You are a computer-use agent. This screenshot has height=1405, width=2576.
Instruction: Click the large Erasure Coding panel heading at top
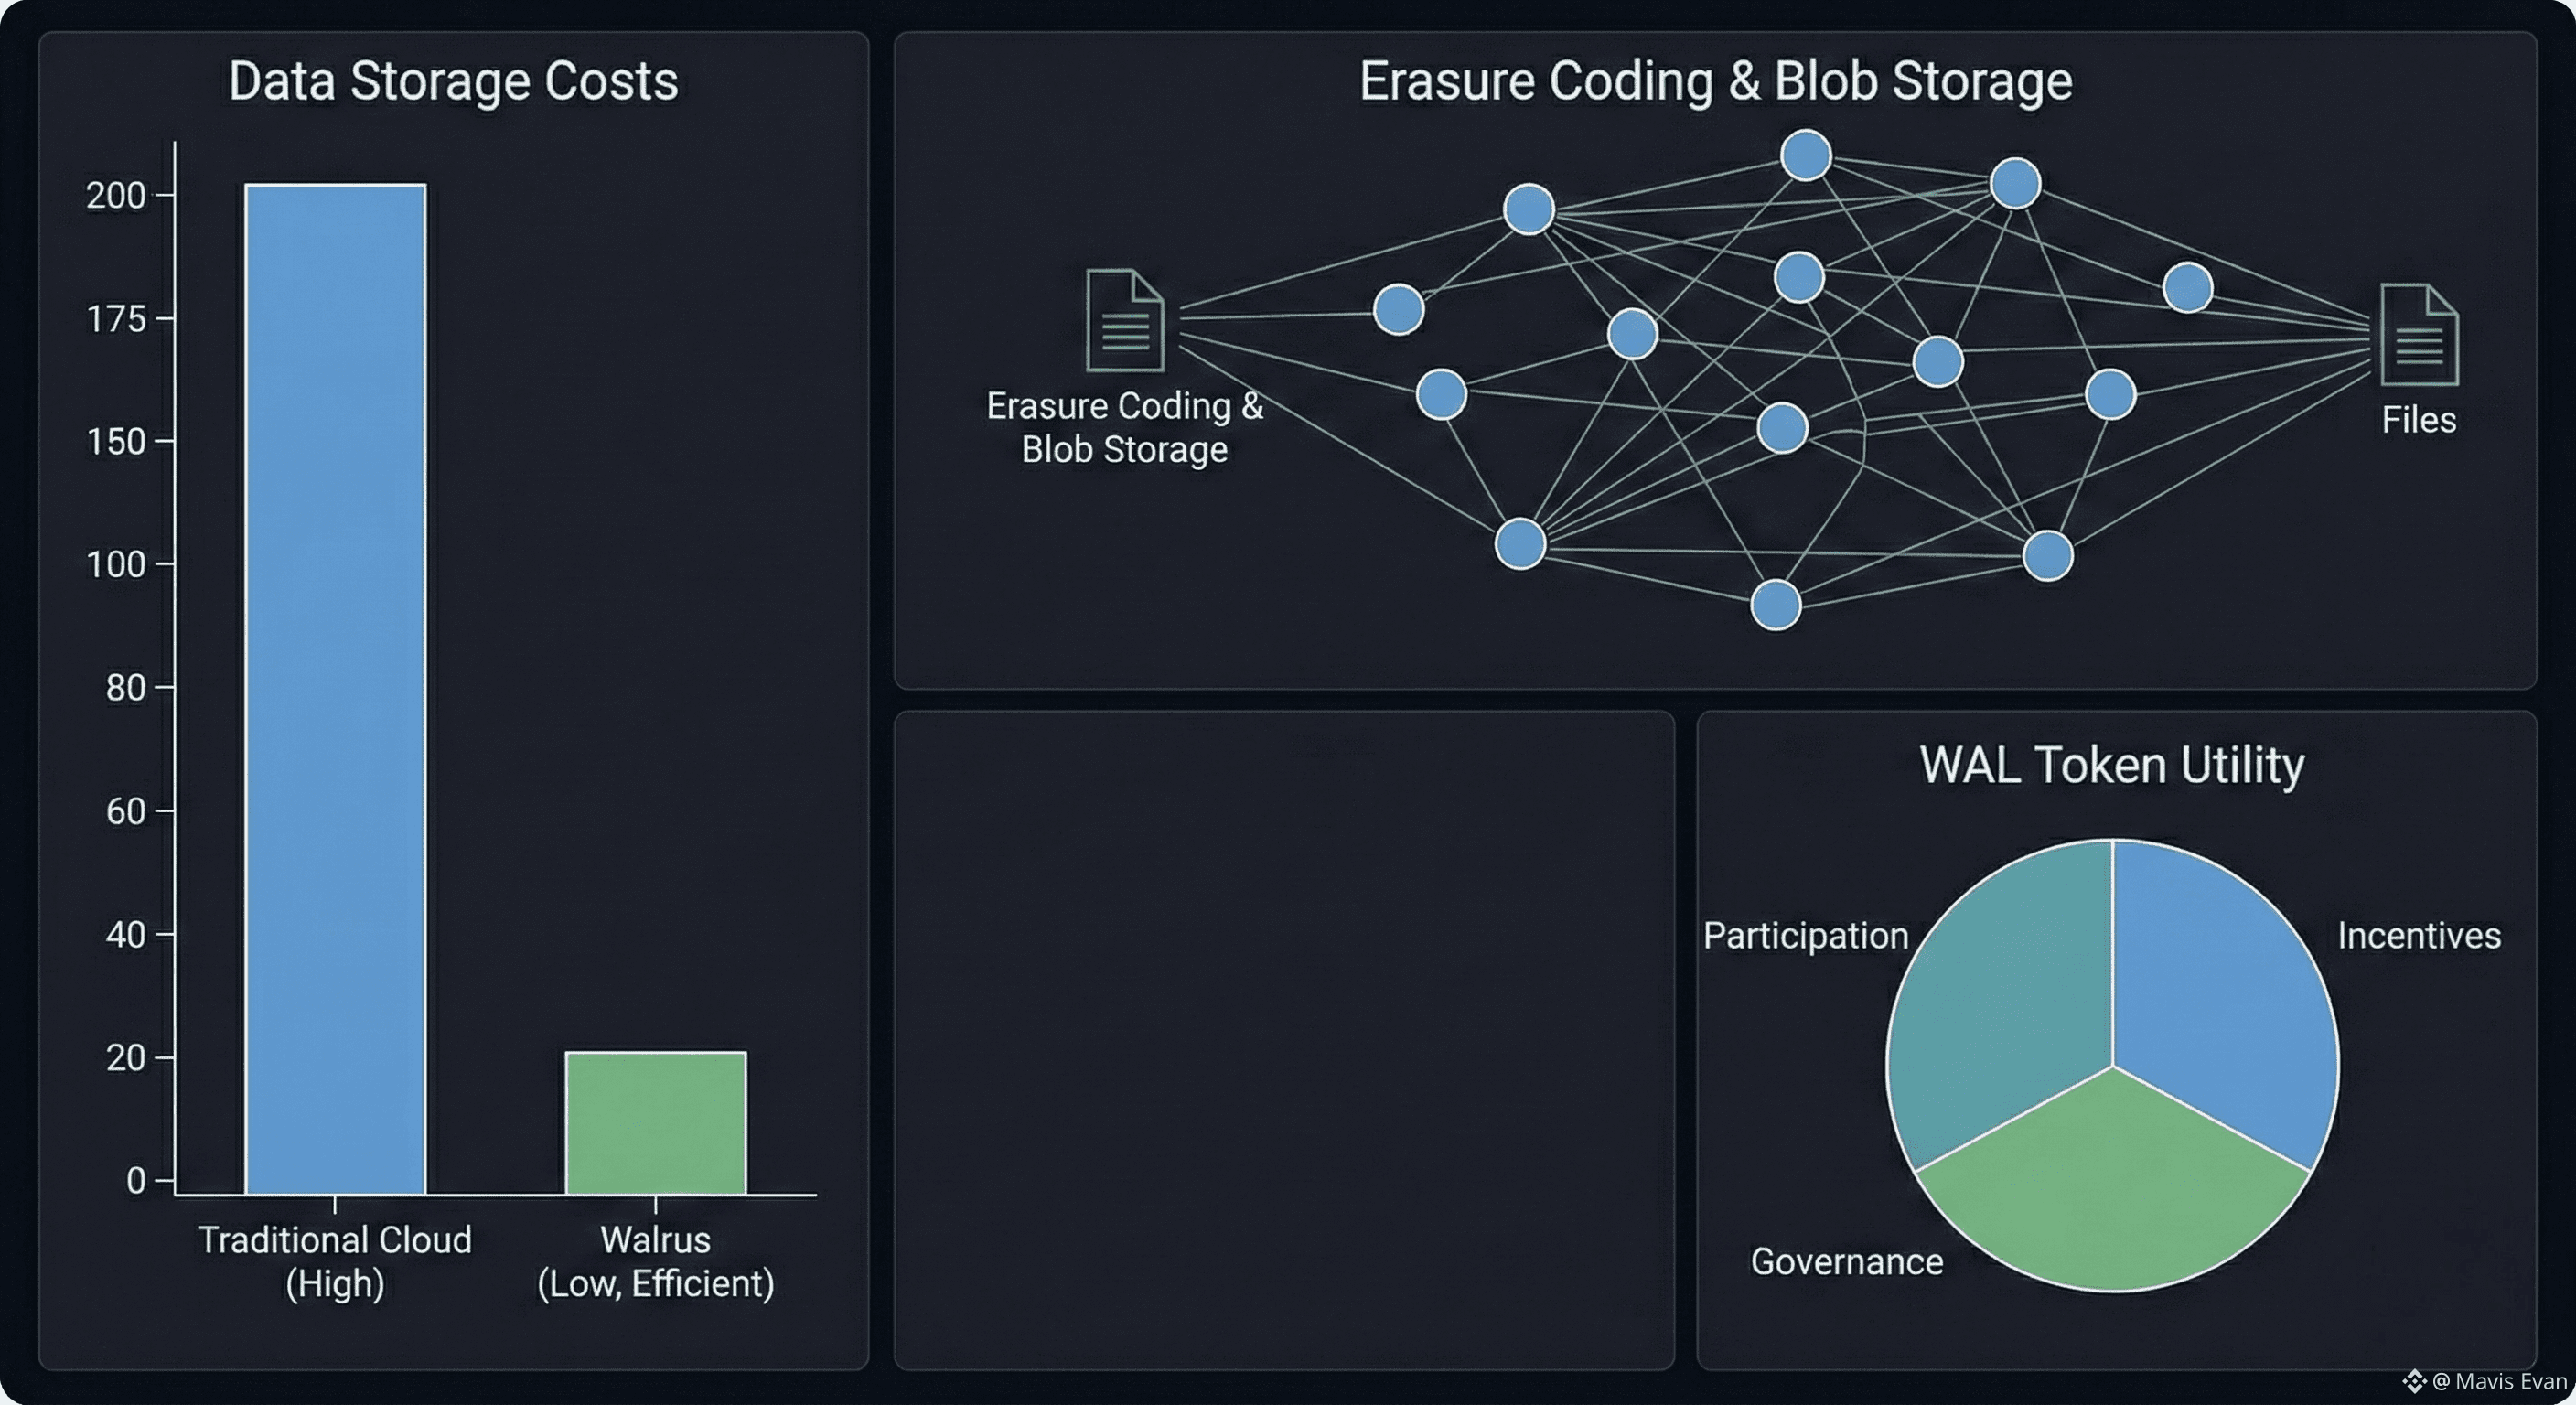click(x=1715, y=81)
